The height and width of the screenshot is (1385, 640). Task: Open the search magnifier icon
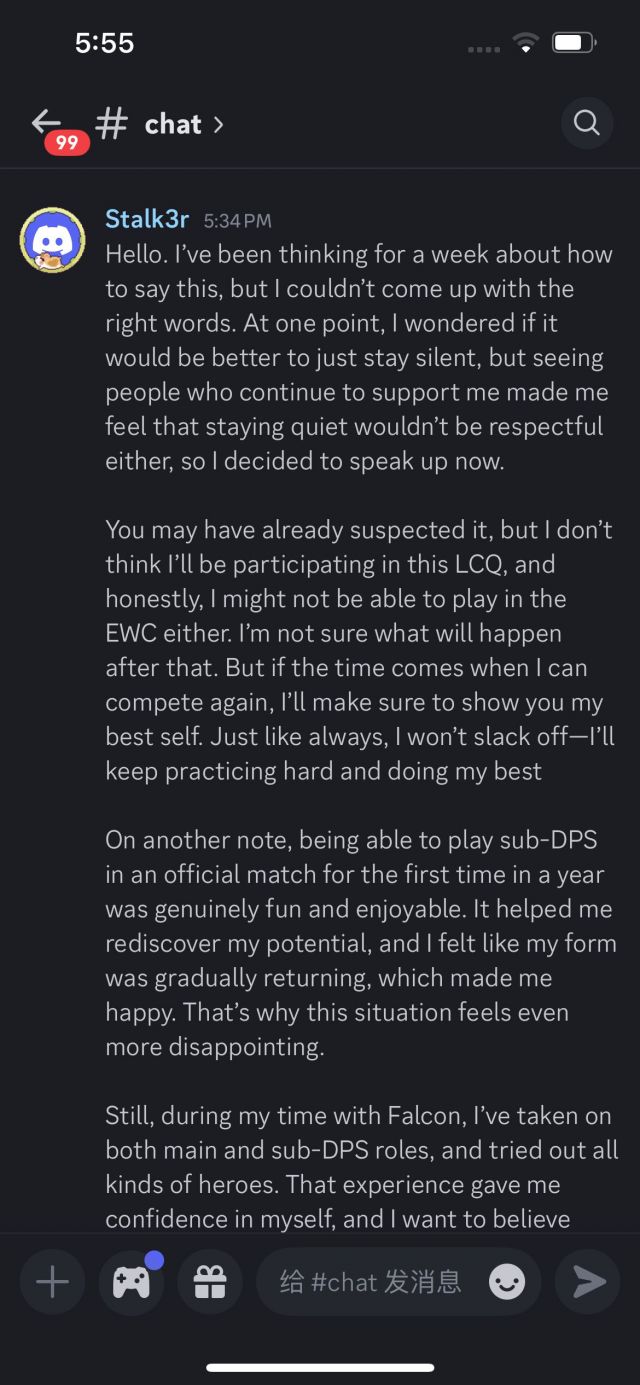pyautogui.click(x=587, y=123)
